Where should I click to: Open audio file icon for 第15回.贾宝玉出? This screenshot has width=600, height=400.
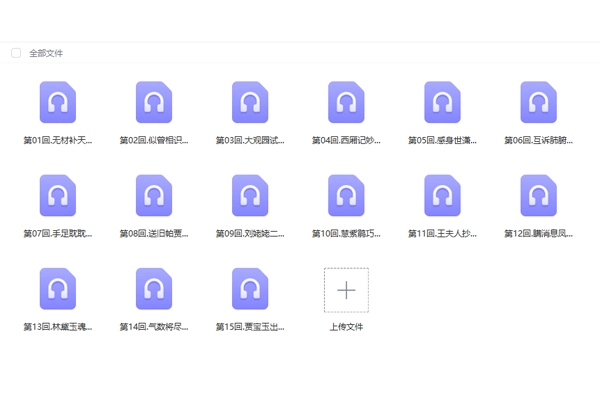(250, 289)
